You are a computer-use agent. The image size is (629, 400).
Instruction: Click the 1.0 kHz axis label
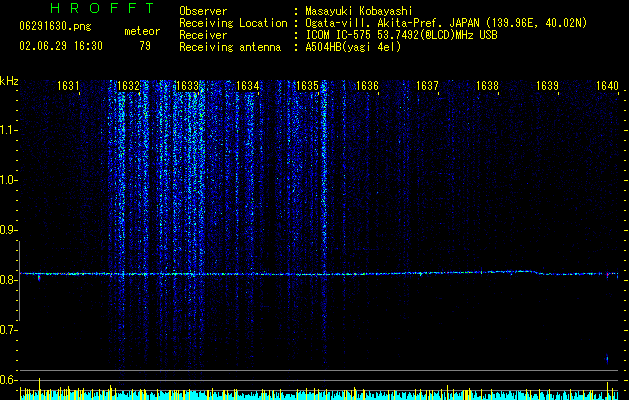point(8,180)
